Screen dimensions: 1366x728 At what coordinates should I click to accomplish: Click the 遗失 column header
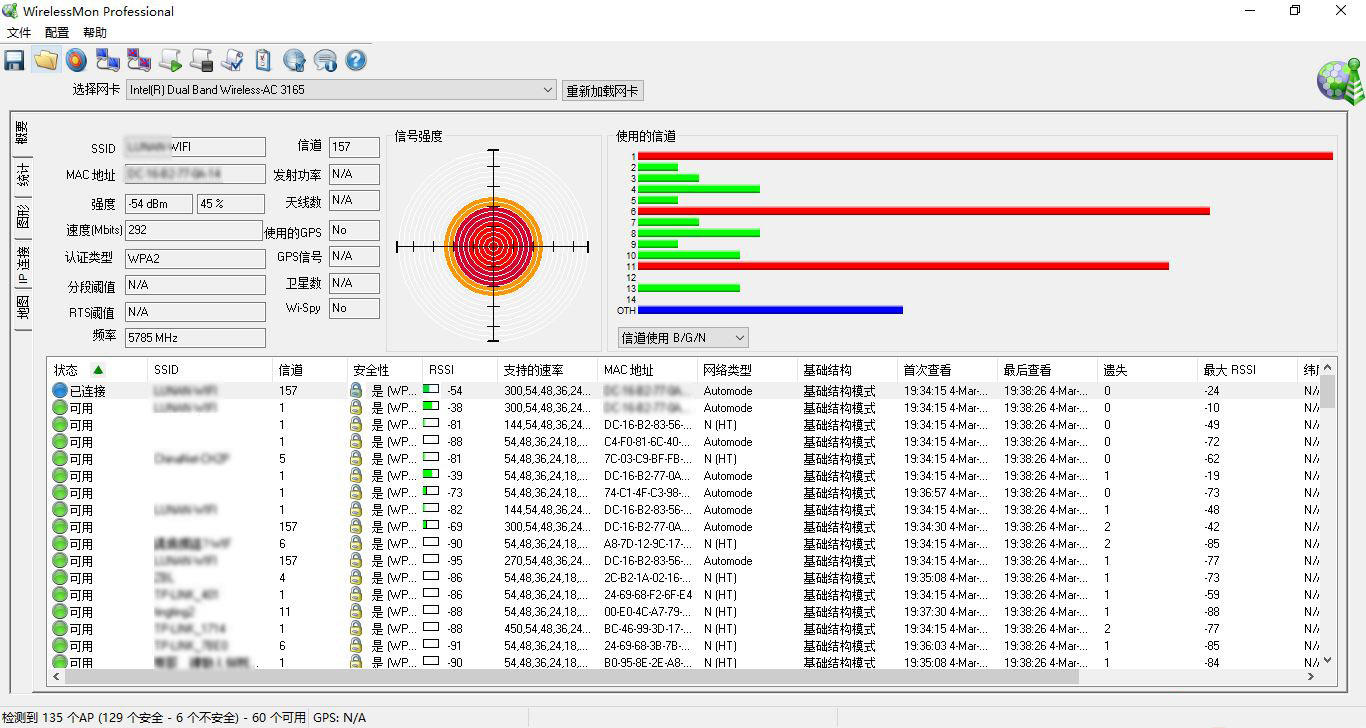click(1147, 370)
